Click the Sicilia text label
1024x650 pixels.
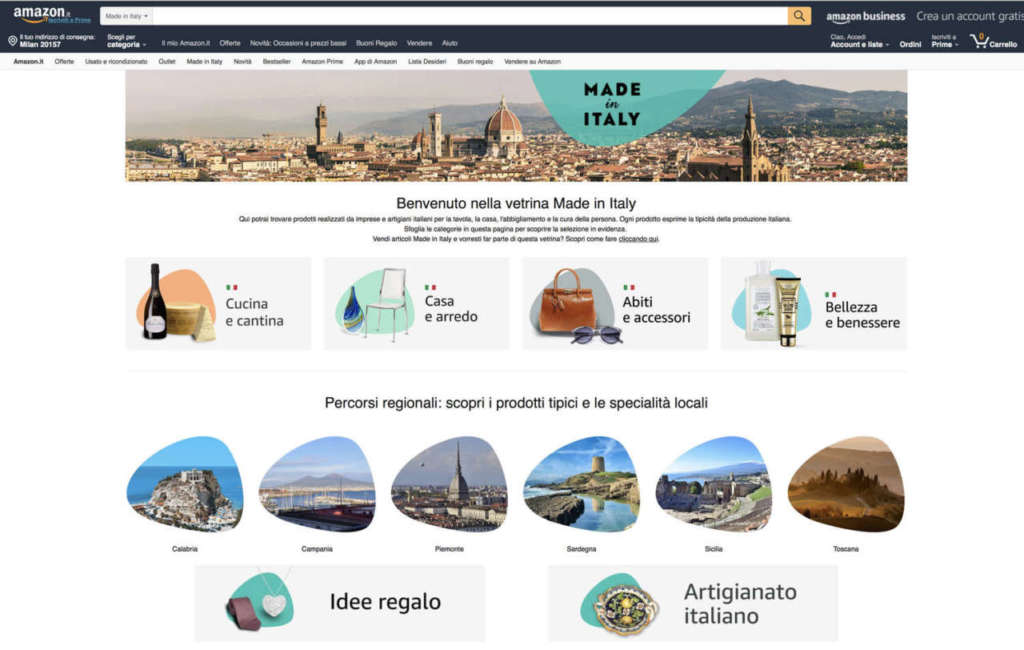coord(714,549)
